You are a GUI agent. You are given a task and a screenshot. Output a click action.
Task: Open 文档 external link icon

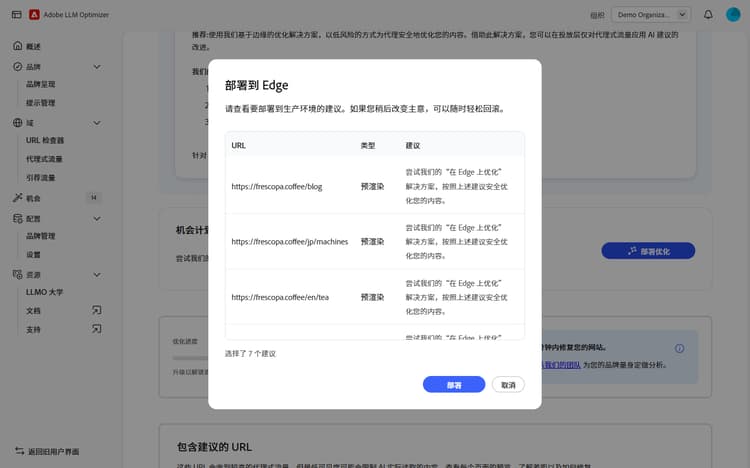(x=97, y=310)
